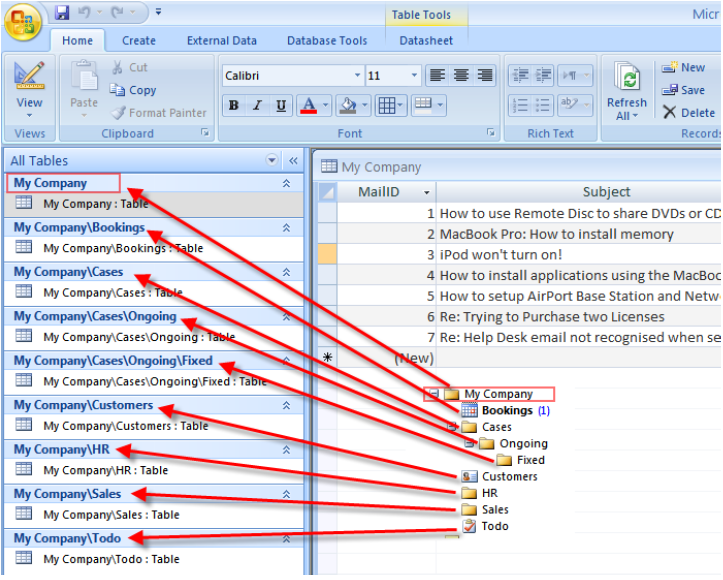Open the View dropdown in Views group
The width and height of the screenshot is (723, 580).
29,113
